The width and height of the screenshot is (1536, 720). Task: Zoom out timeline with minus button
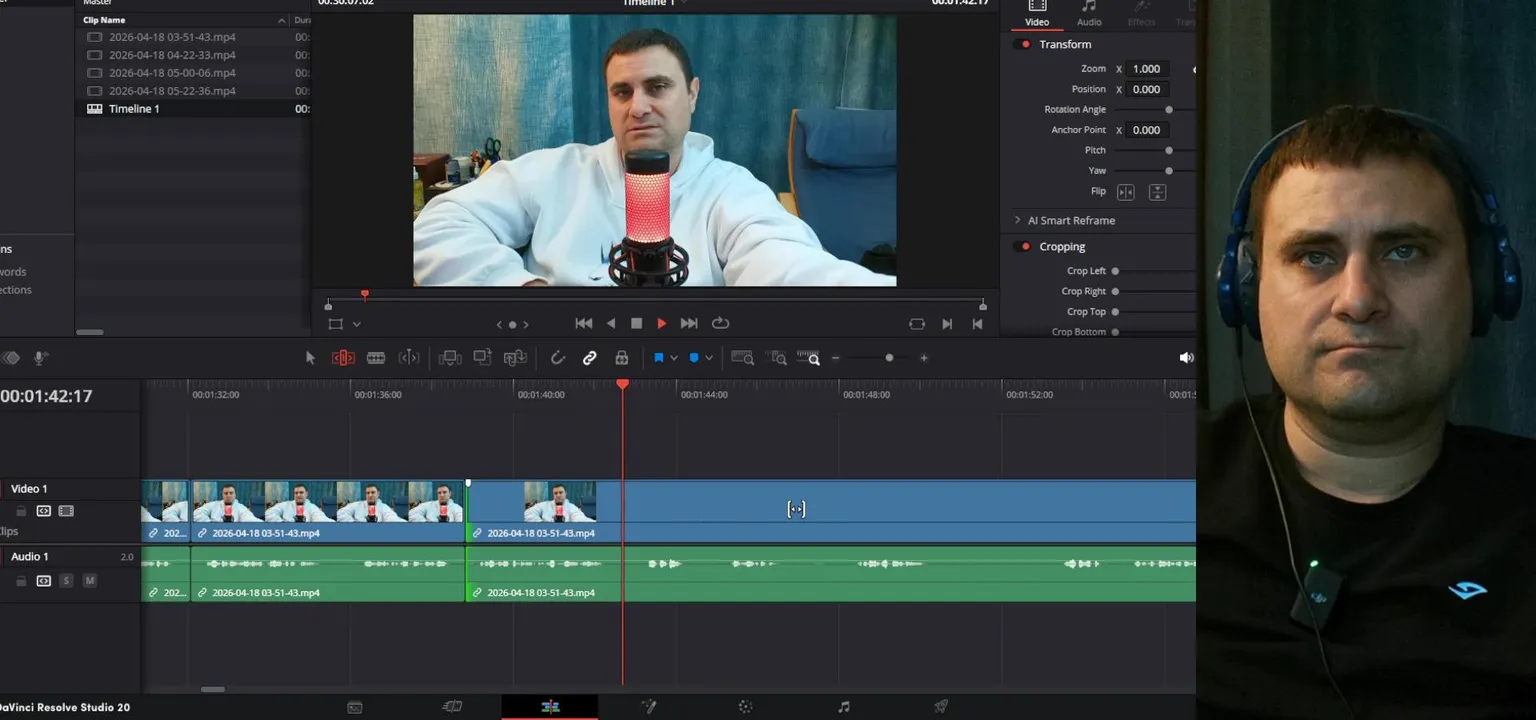click(x=836, y=358)
